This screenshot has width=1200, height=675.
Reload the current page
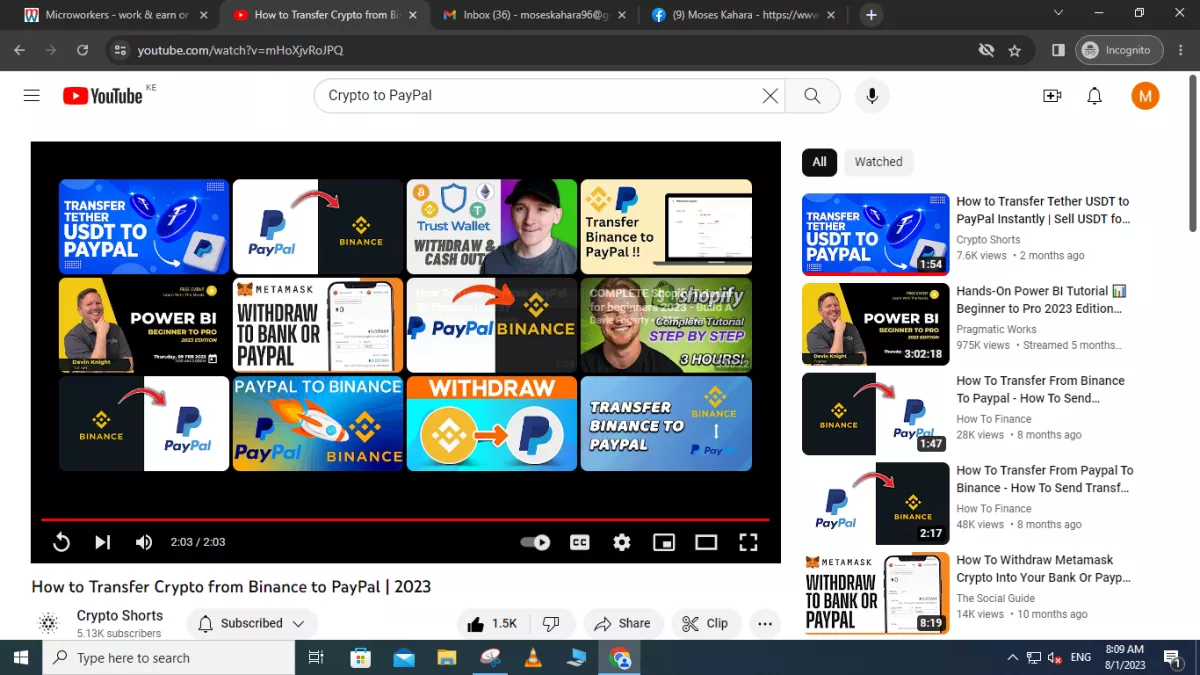coord(82,50)
